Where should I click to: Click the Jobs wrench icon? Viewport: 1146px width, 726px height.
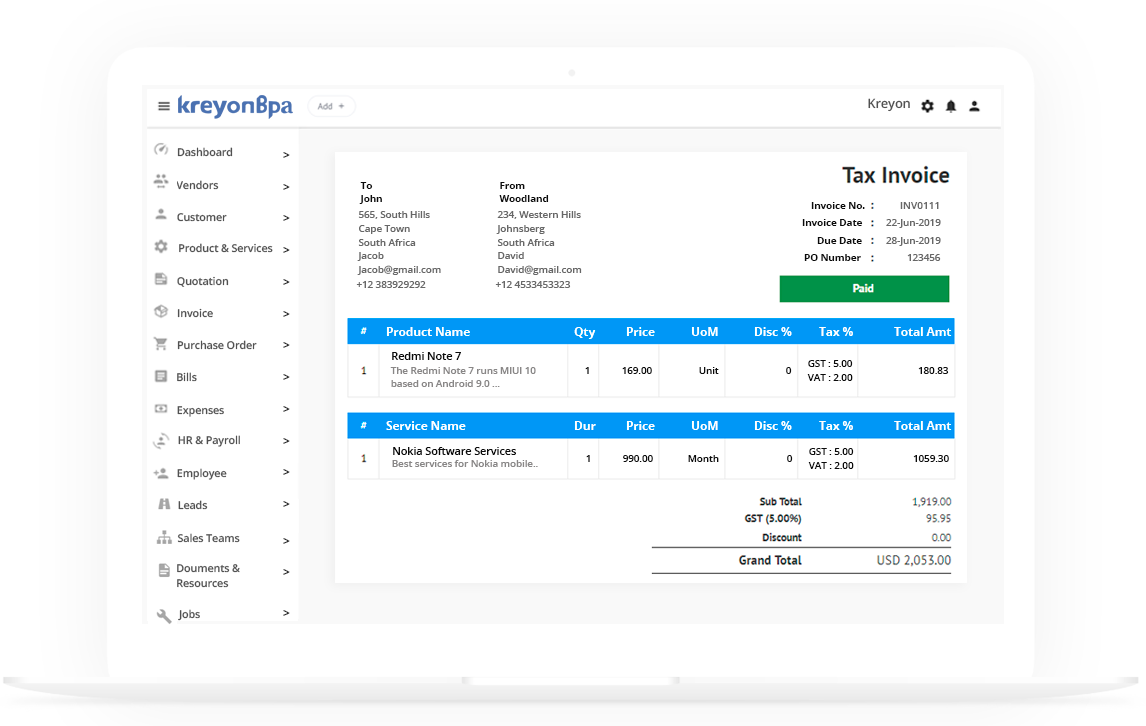coord(164,615)
